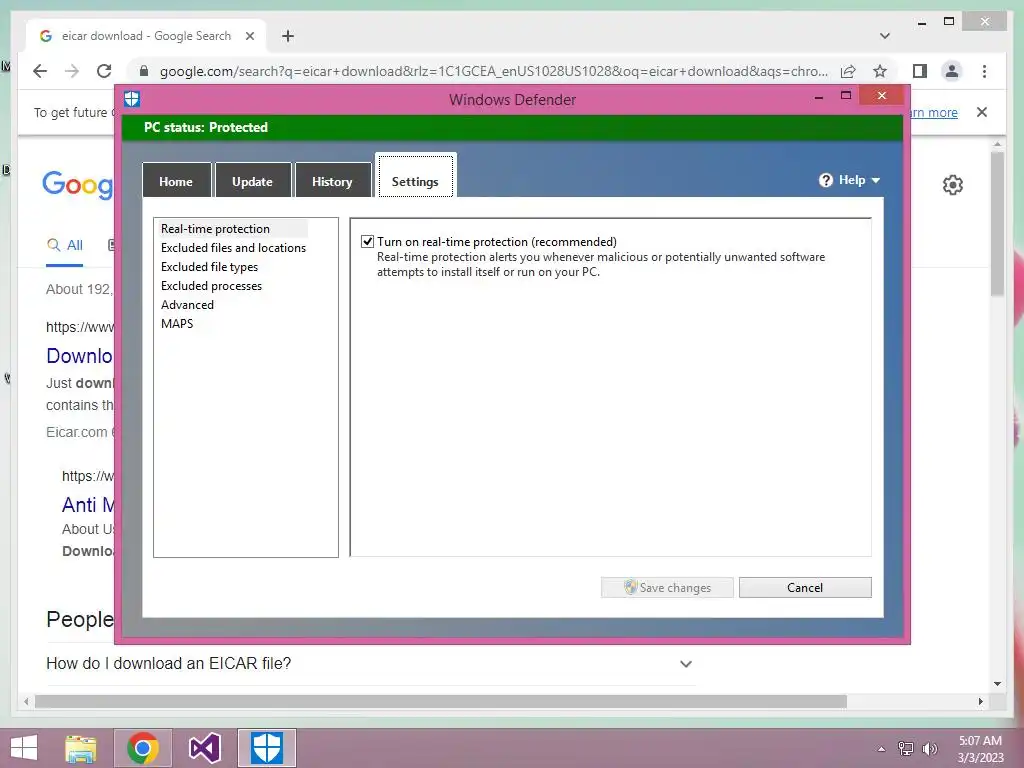This screenshot has width=1024, height=768.
Task: Click Windows Defender taskbar icon
Action: (x=267, y=748)
